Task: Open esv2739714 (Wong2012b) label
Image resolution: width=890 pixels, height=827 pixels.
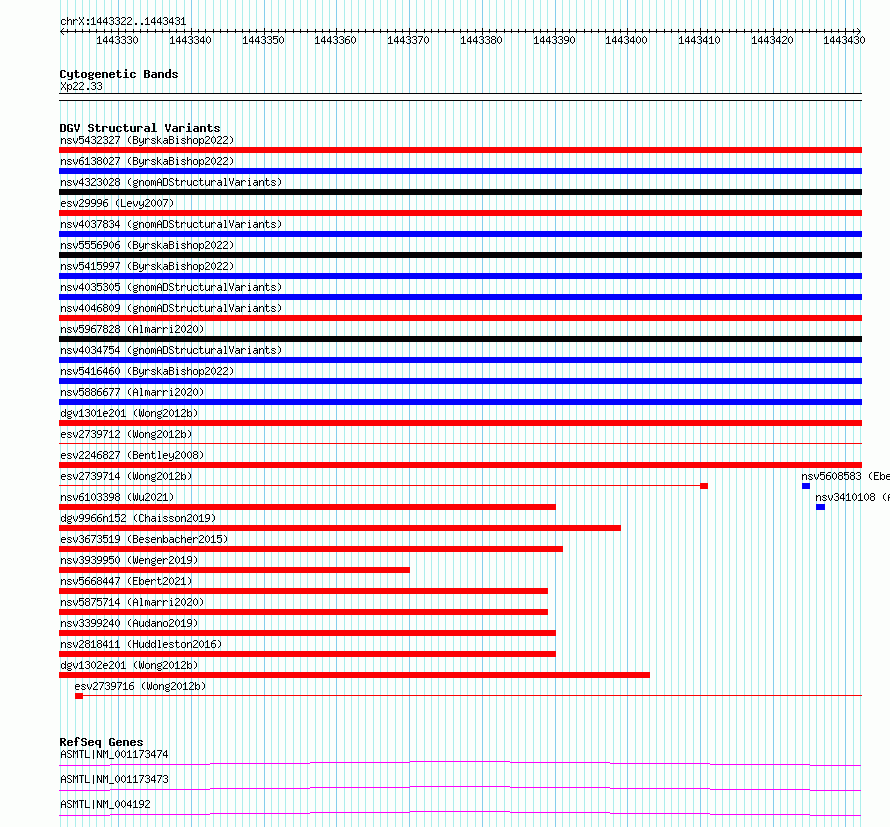Action: (126, 476)
